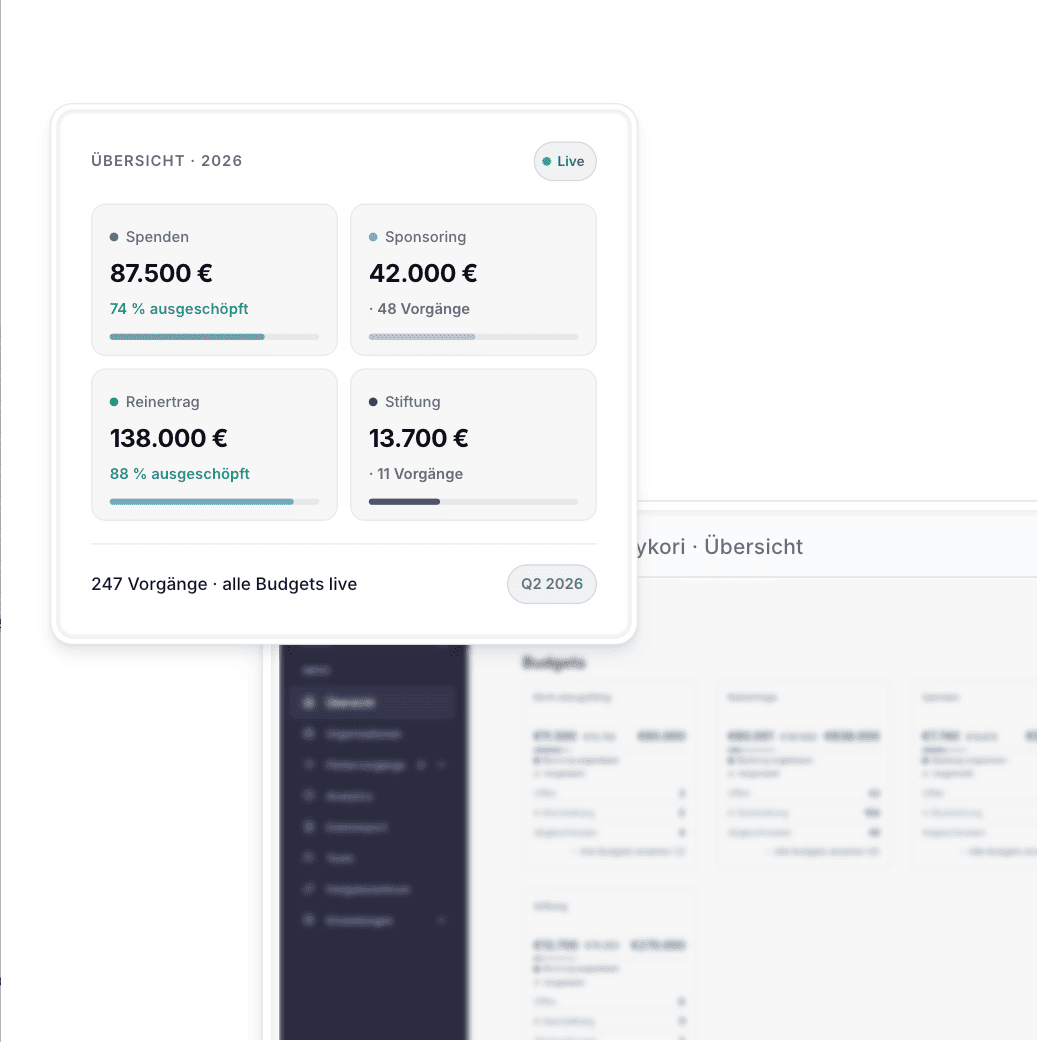Click the green dot in Live badge
Screen dimensions: 1037x1042
pos(546,161)
